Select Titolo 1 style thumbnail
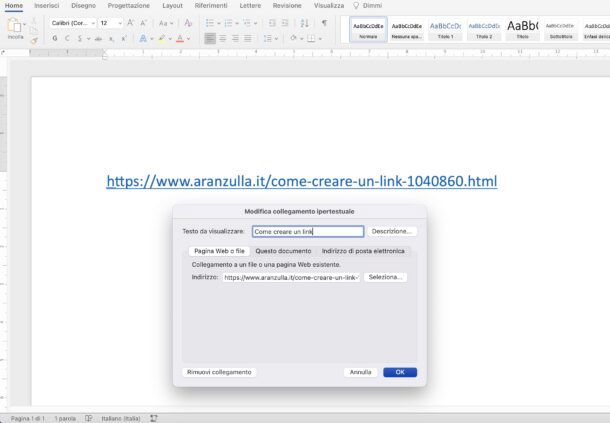 tap(445, 29)
